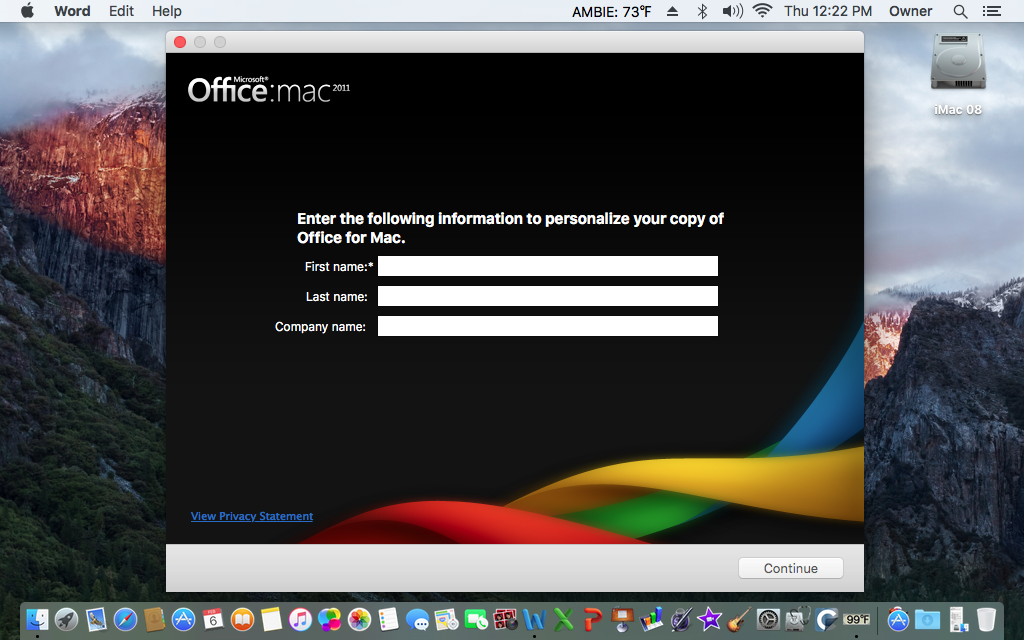Image resolution: width=1024 pixels, height=640 pixels.
Task: Open the Apple menu
Action: point(27,10)
